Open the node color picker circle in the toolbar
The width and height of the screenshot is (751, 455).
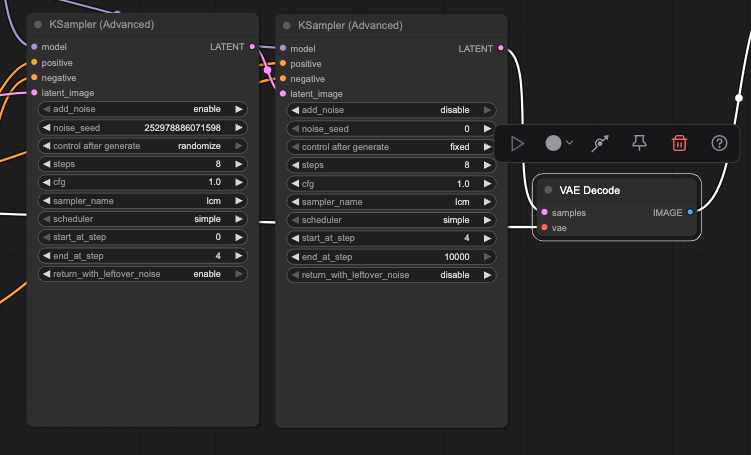[553, 143]
